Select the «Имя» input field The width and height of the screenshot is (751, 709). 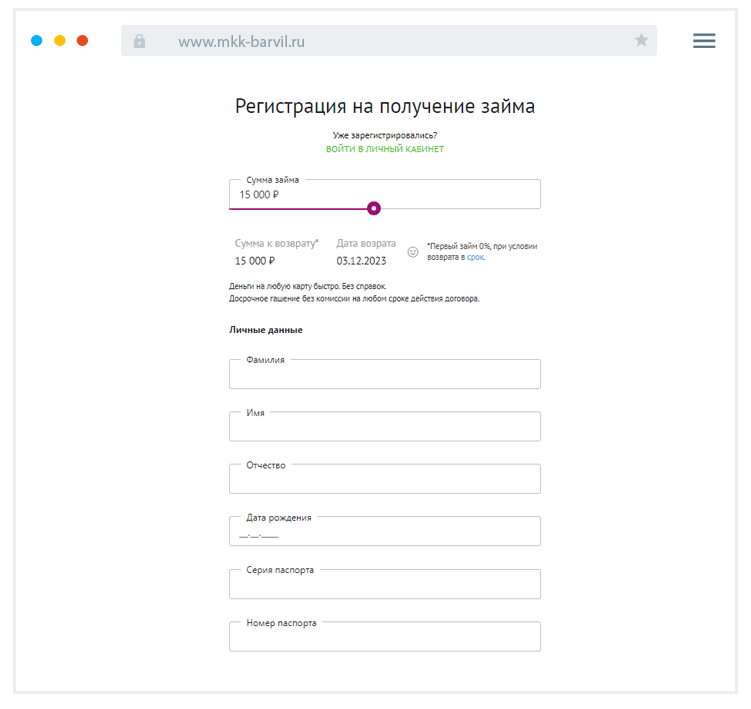(385, 428)
